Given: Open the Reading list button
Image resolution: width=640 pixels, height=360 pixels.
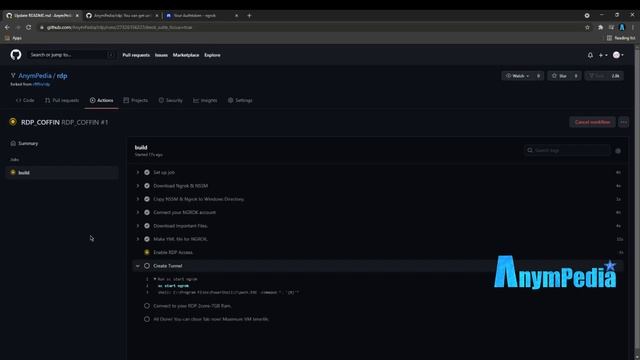Looking at the screenshot, I should pos(621,38).
